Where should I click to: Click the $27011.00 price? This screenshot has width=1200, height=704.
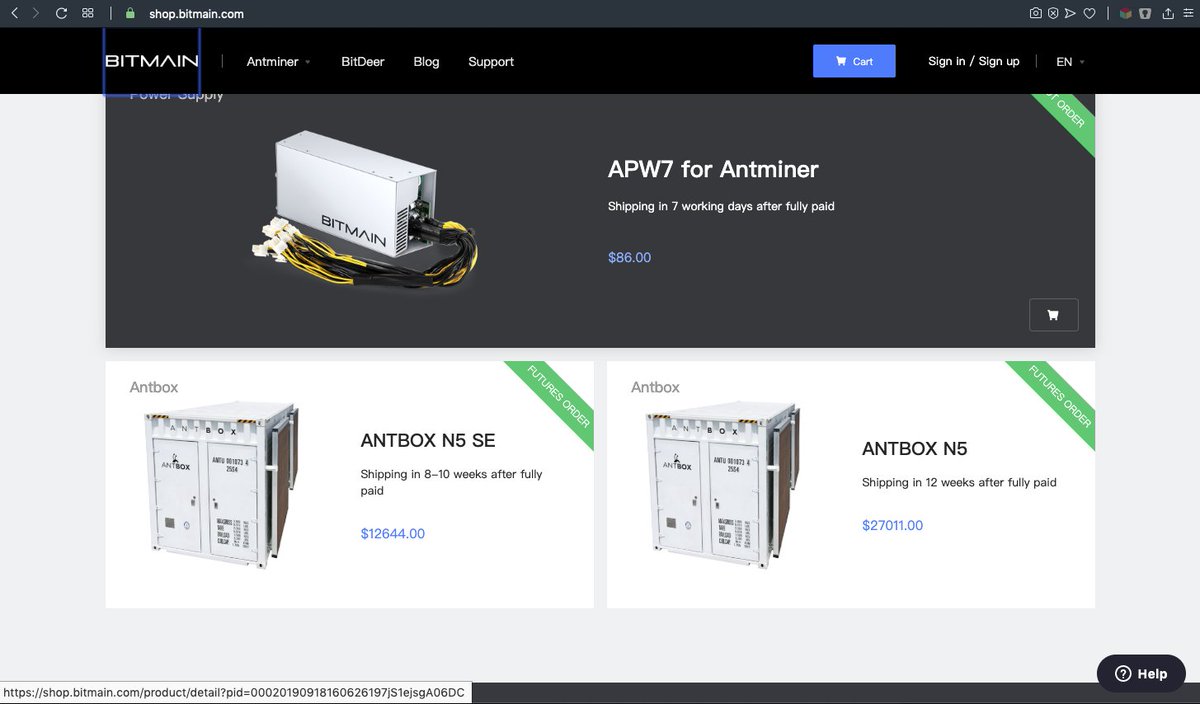[892, 526]
